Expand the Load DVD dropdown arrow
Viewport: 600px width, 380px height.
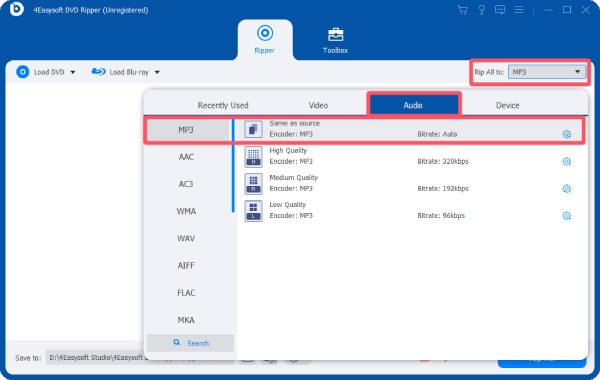pyautogui.click(x=73, y=72)
